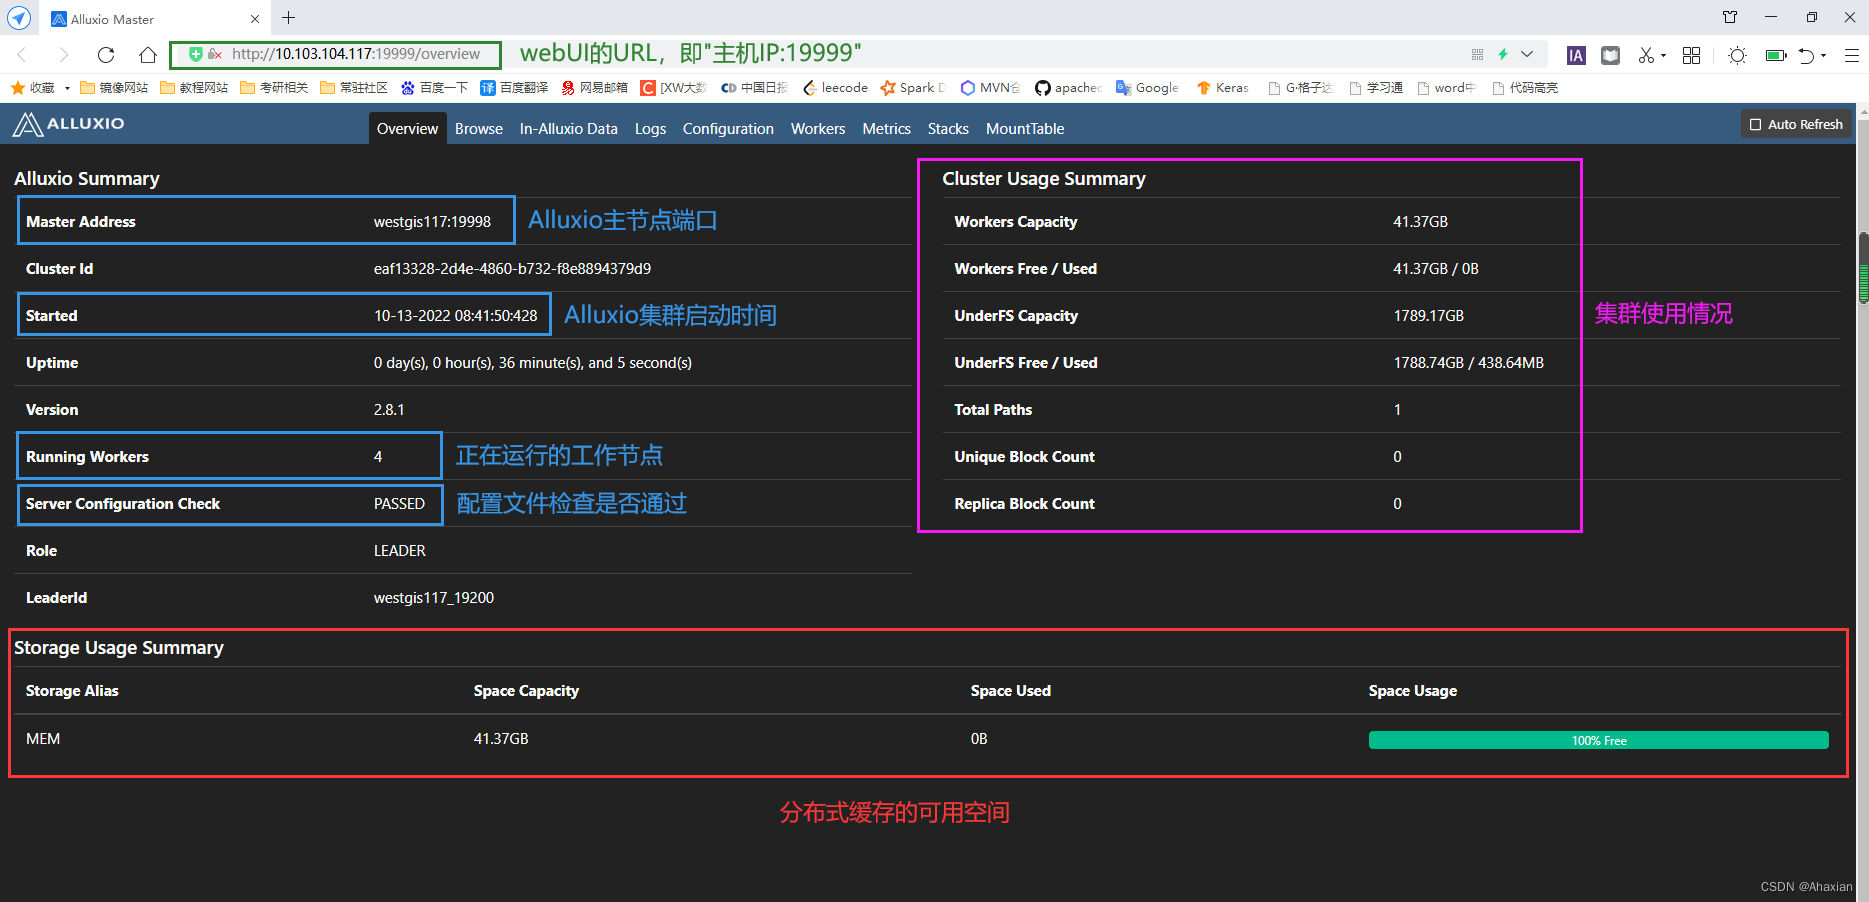Open the In-Alluxio Data tab

coord(568,129)
